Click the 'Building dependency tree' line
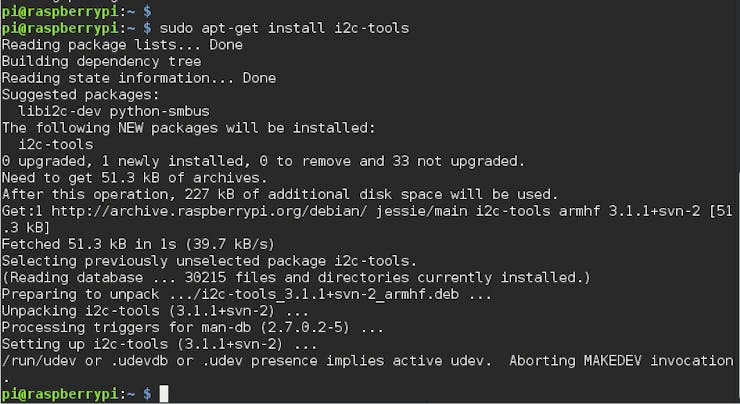The width and height of the screenshot is (740, 404). point(101,61)
